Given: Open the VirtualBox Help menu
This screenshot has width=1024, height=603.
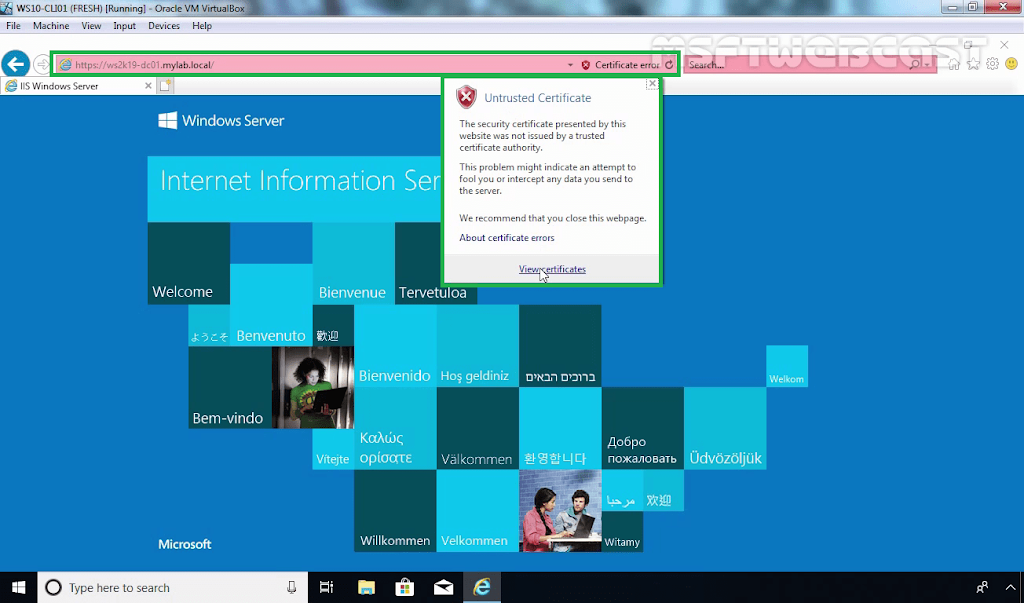Looking at the screenshot, I should point(202,25).
